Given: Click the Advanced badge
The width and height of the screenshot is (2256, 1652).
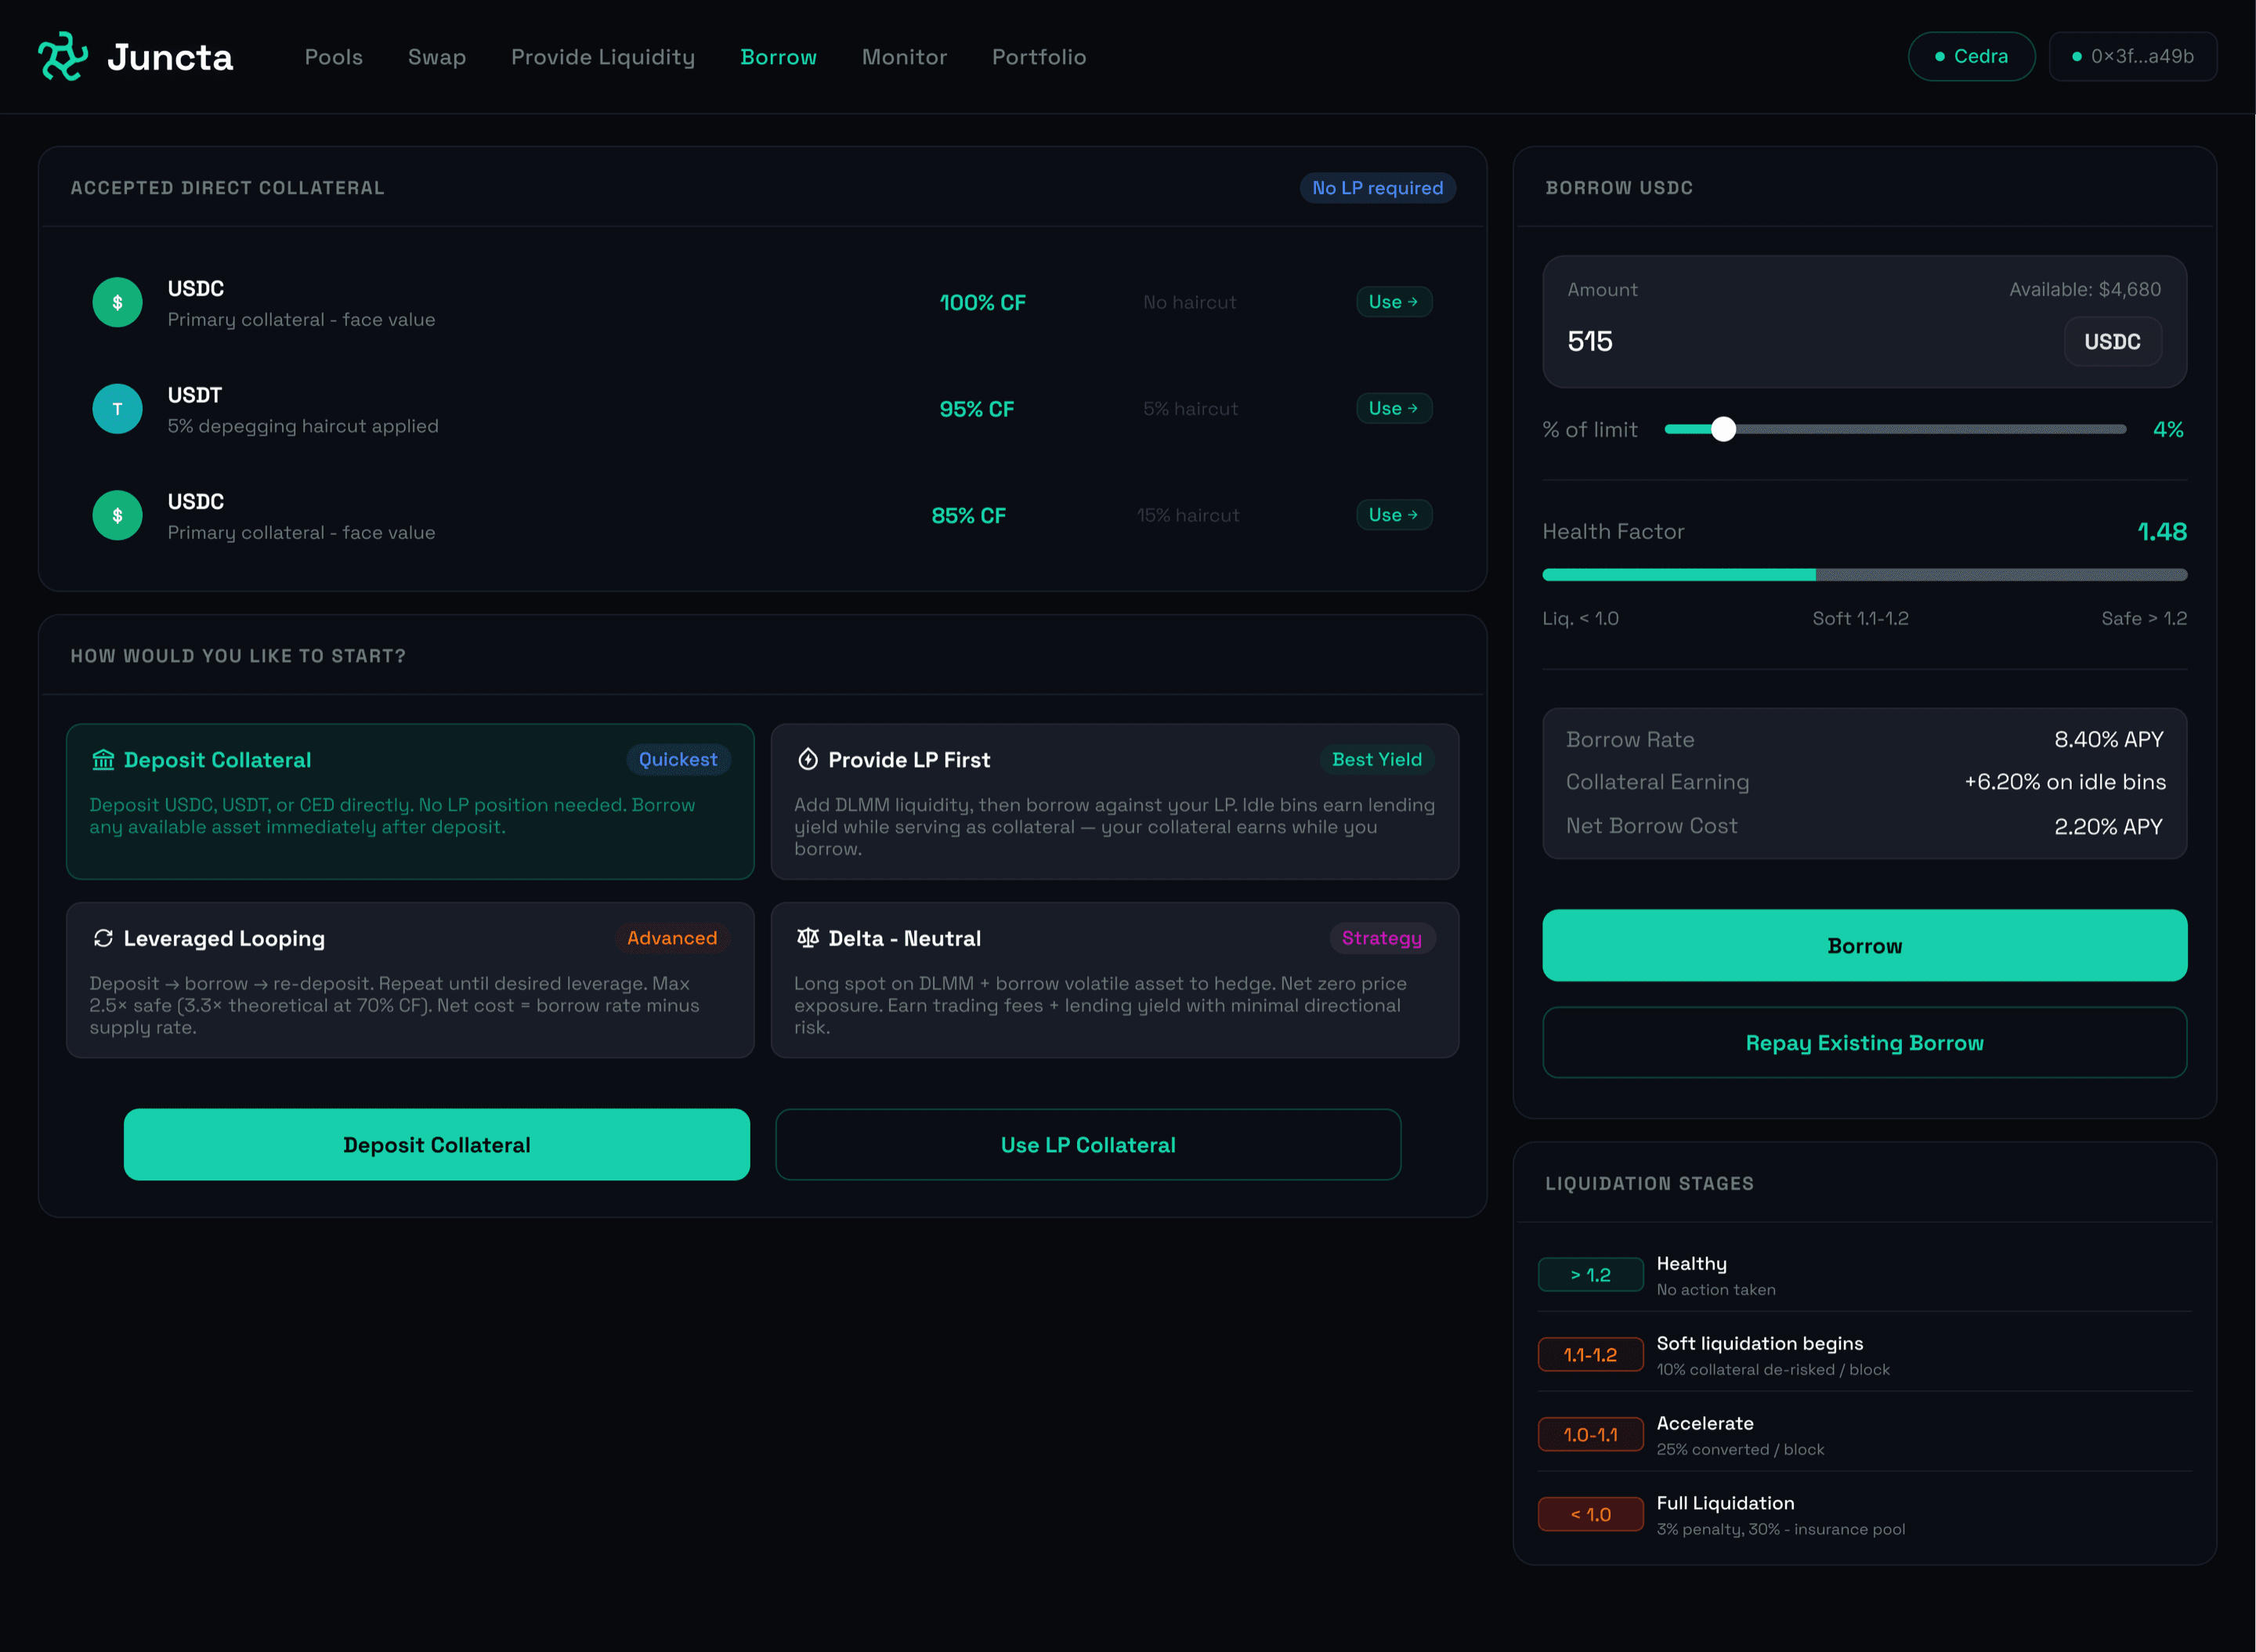Looking at the screenshot, I should point(672,938).
